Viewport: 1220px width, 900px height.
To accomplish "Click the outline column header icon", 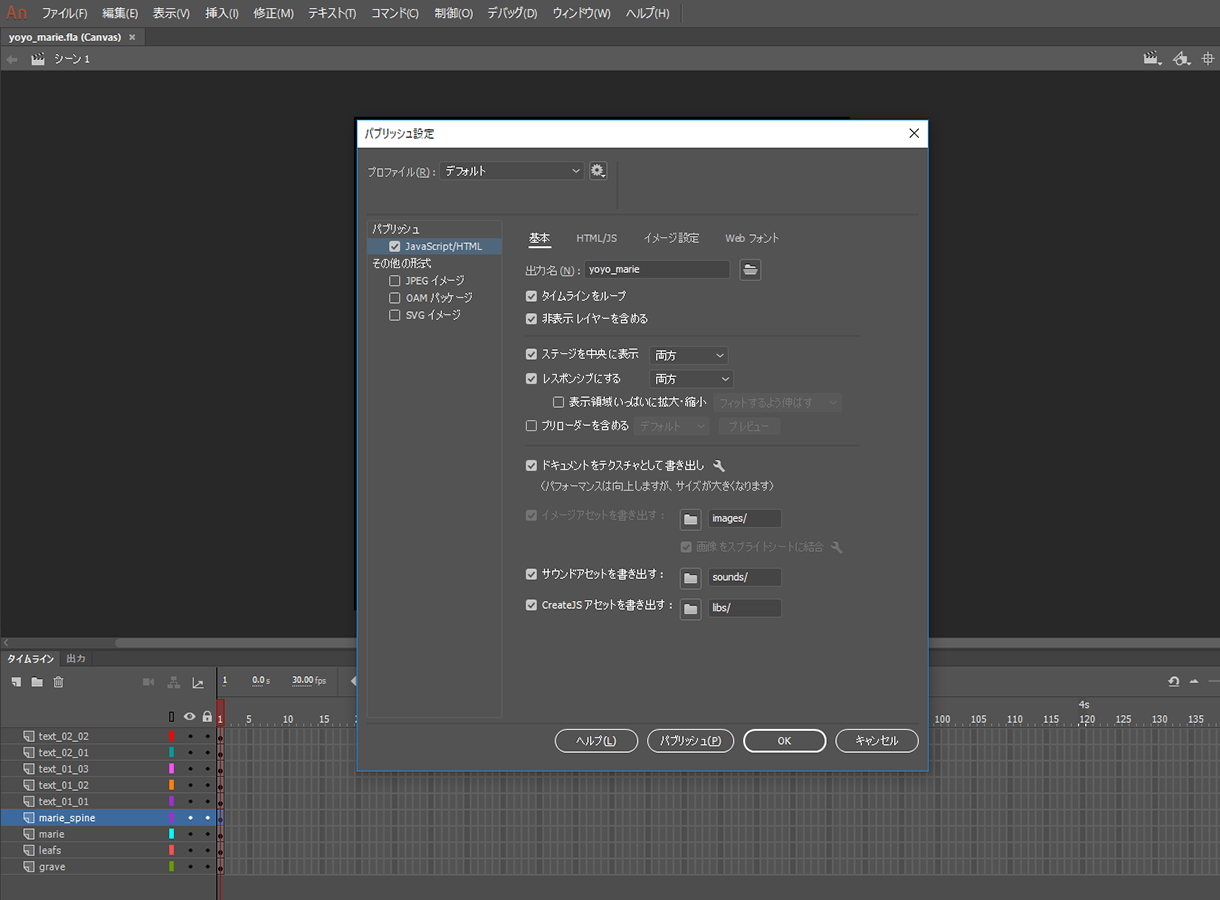I will point(172,717).
